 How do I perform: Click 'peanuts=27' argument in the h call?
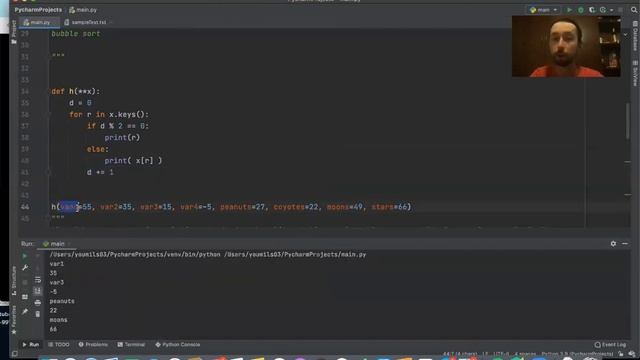point(242,207)
